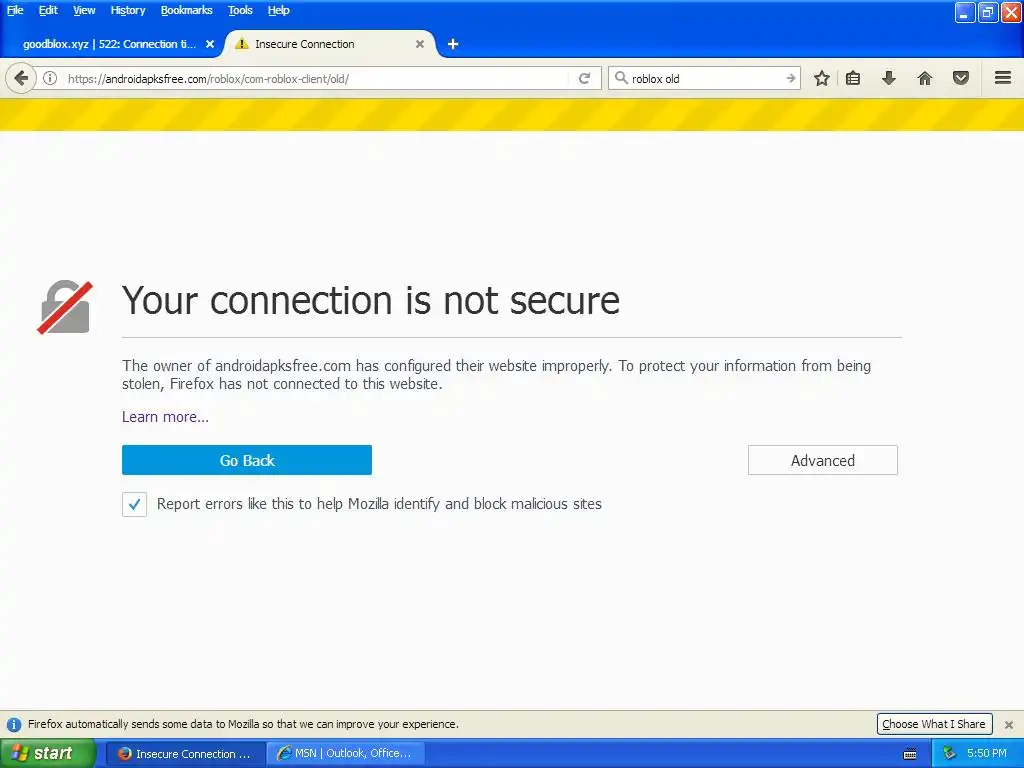This screenshot has width=1024, height=768.
Task: Close the Insecure Connection tab
Action: (x=420, y=44)
